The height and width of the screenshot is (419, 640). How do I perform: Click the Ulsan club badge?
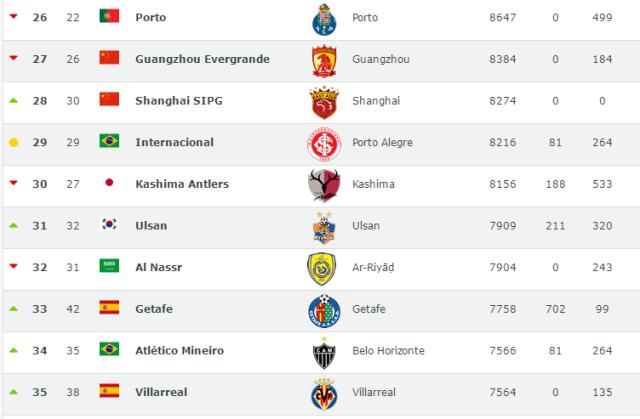324,228
